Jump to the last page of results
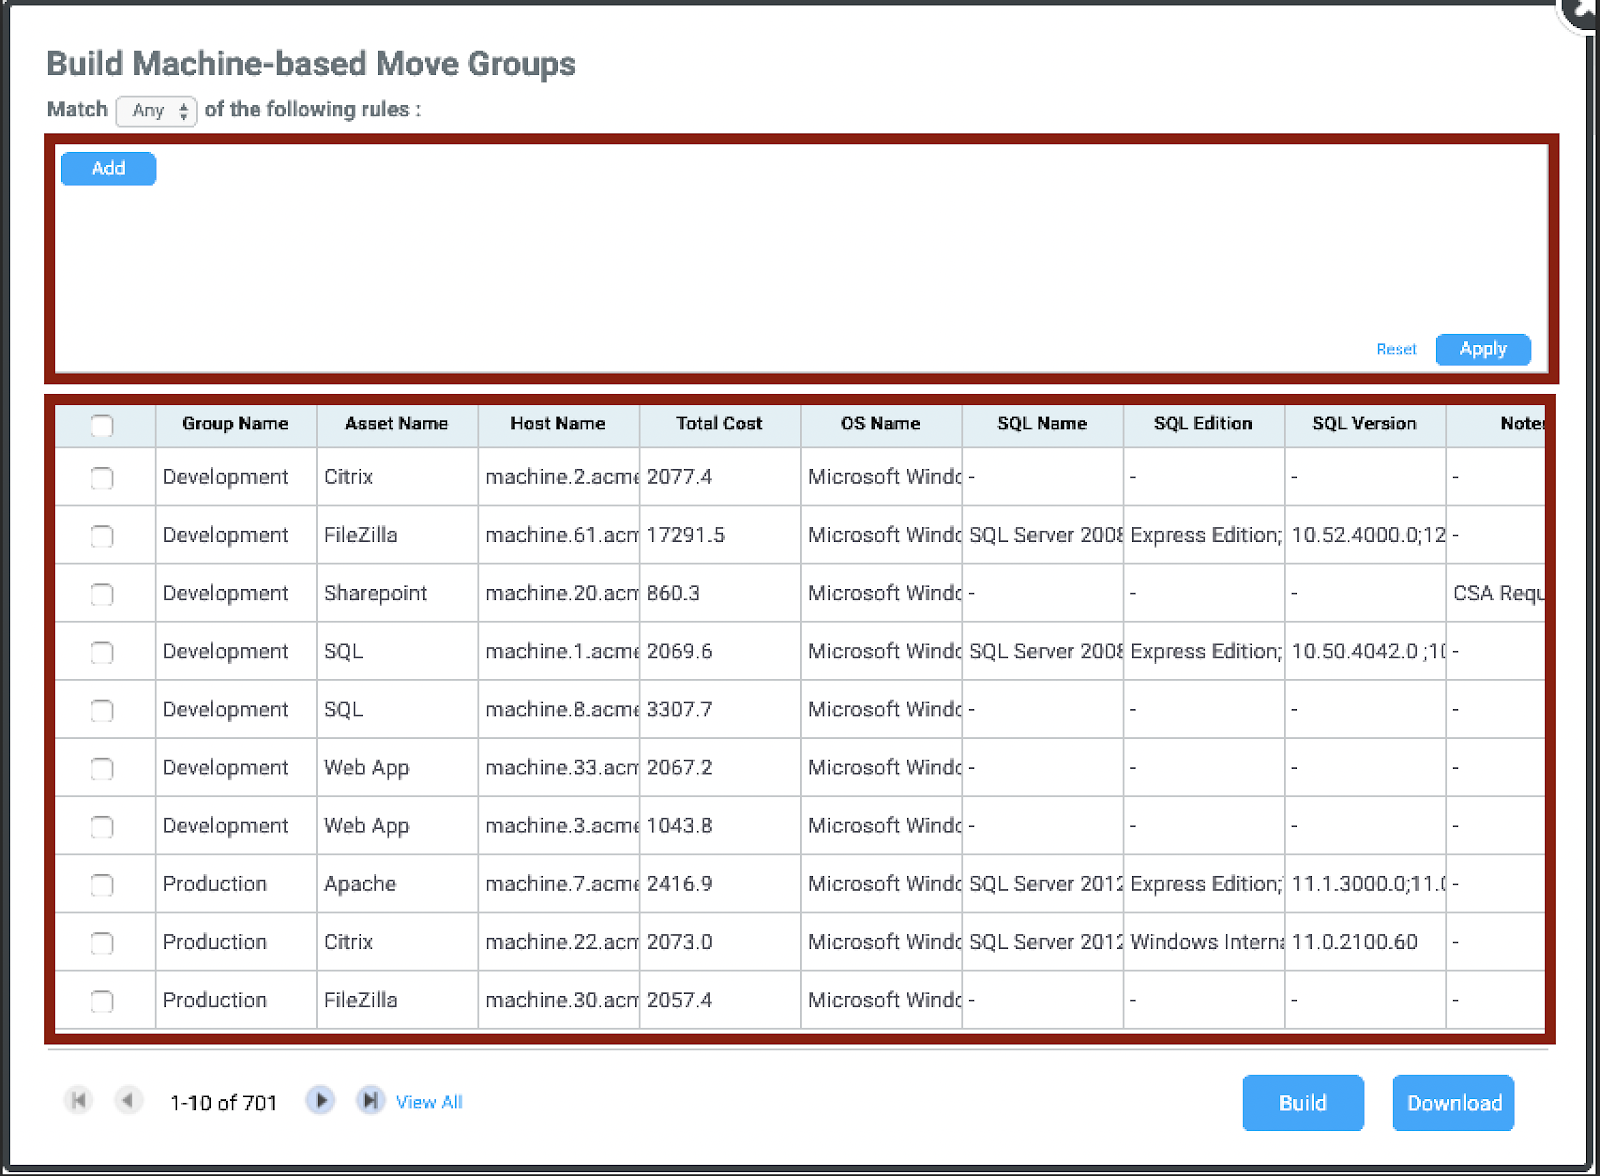Screen dimensions: 1600x1176 [370, 1101]
